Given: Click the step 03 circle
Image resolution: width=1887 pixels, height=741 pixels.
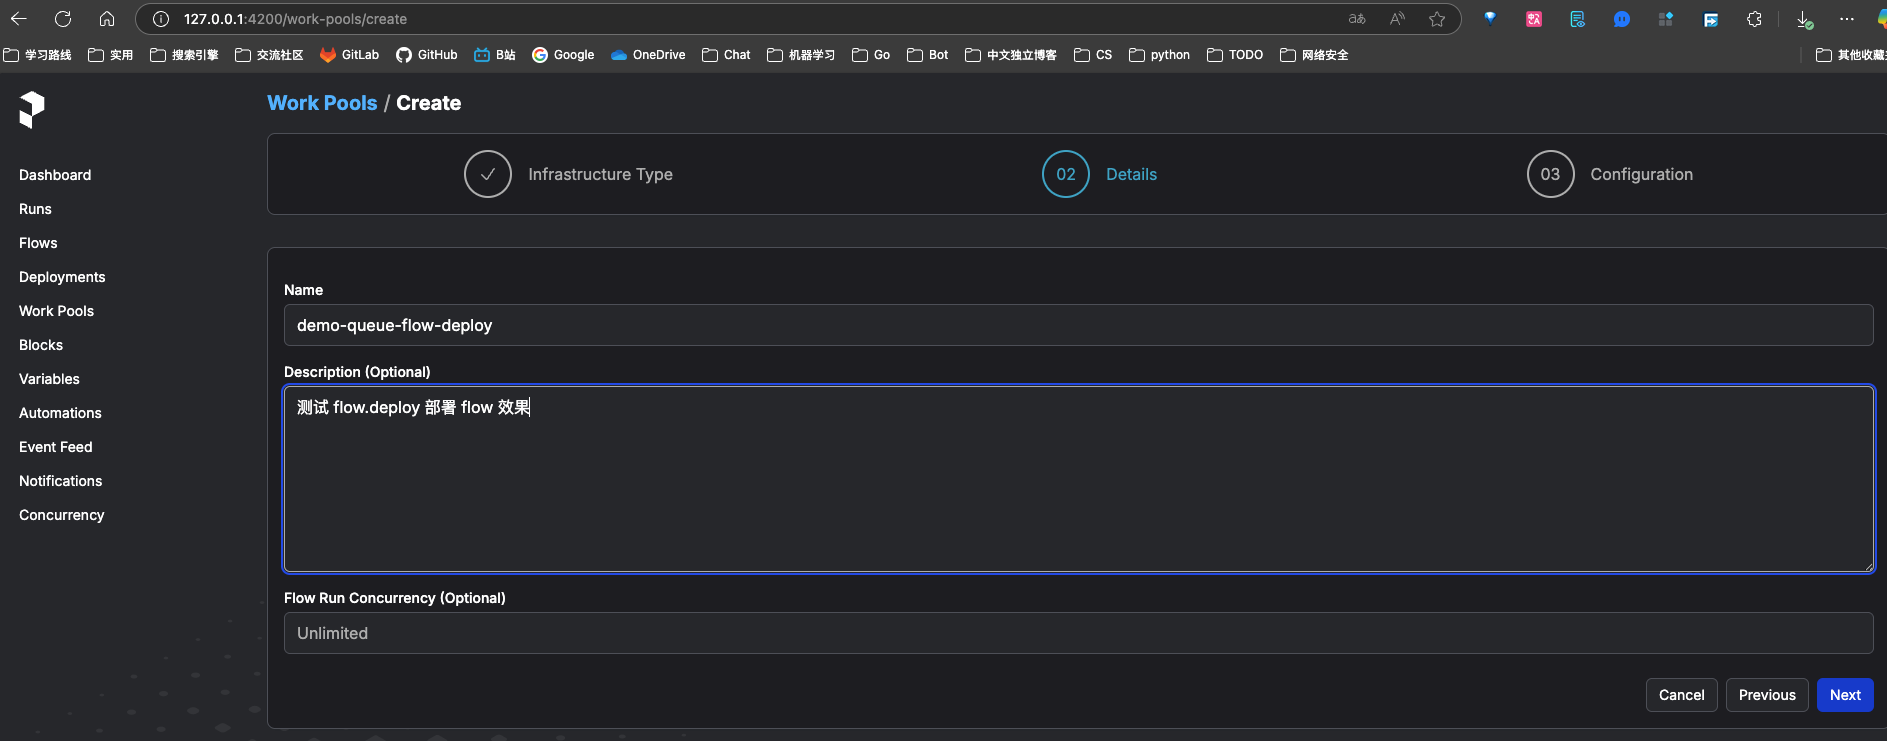Looking at the screenshot, I should (1550, 174).
